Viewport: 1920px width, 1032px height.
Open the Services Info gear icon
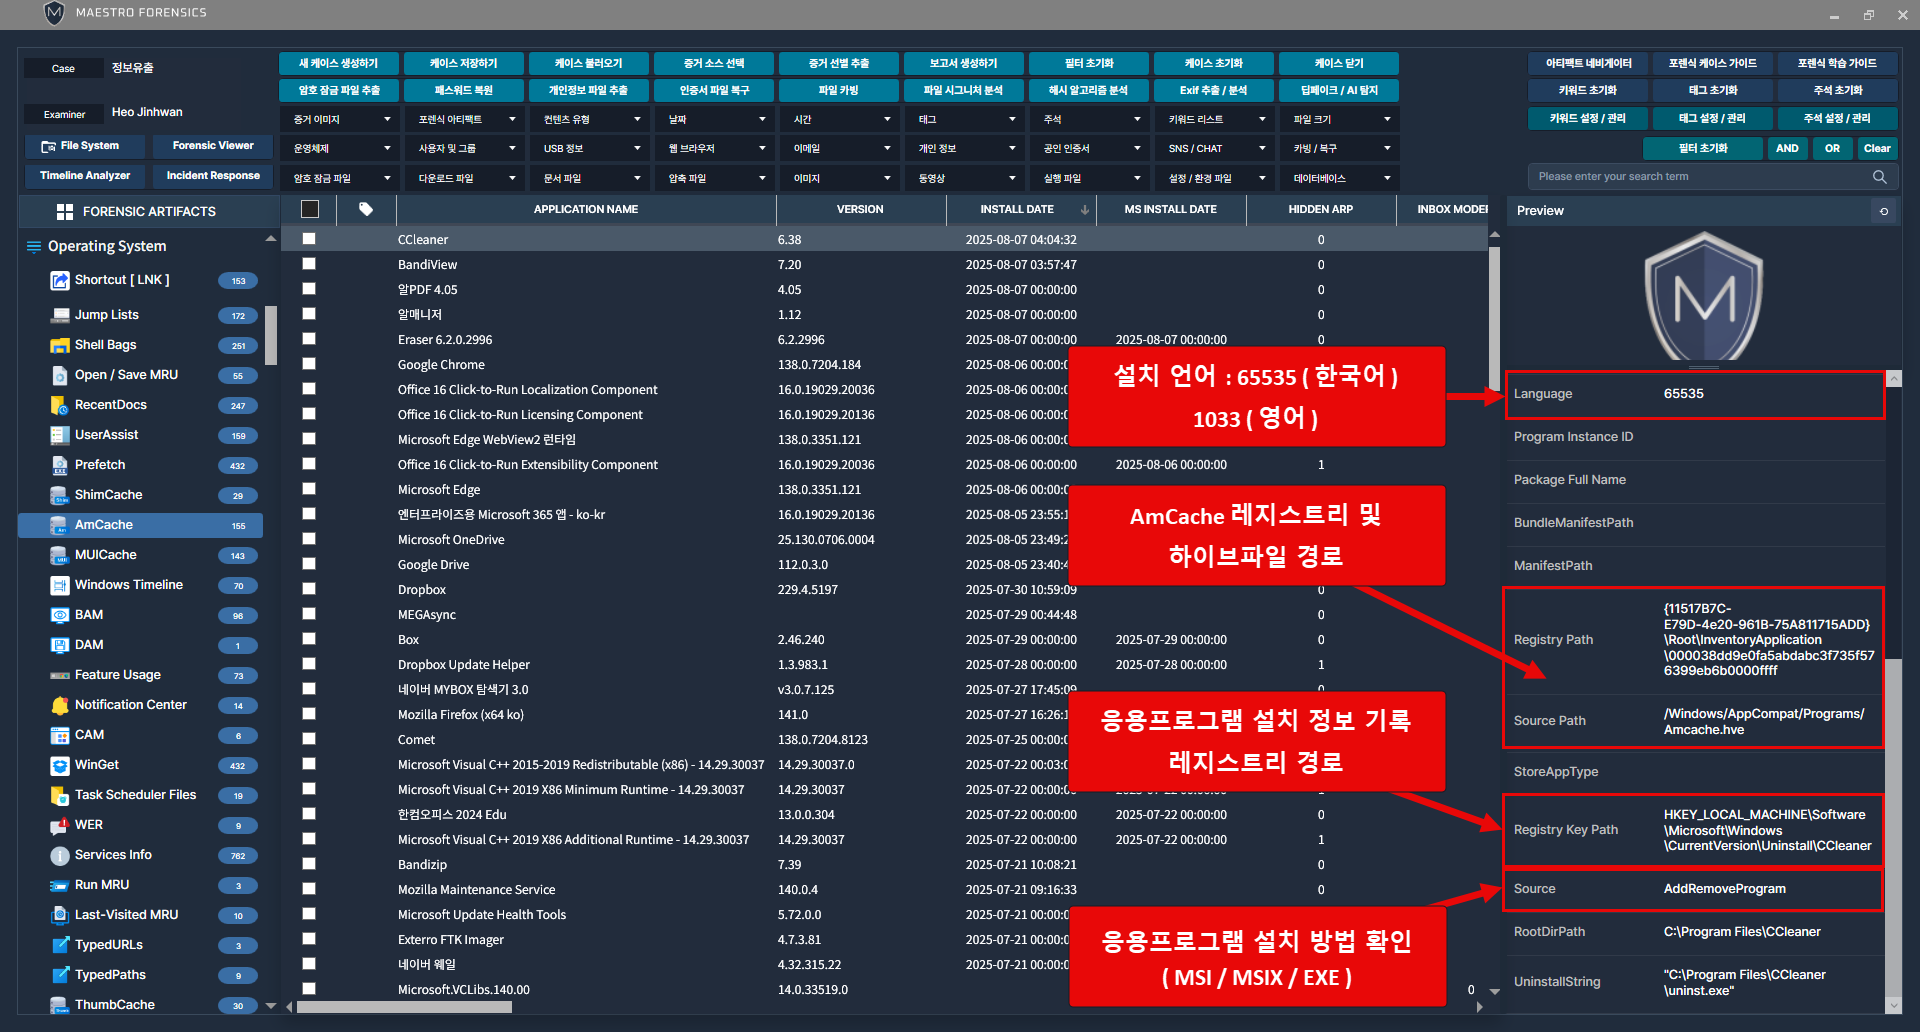point(59,855)
